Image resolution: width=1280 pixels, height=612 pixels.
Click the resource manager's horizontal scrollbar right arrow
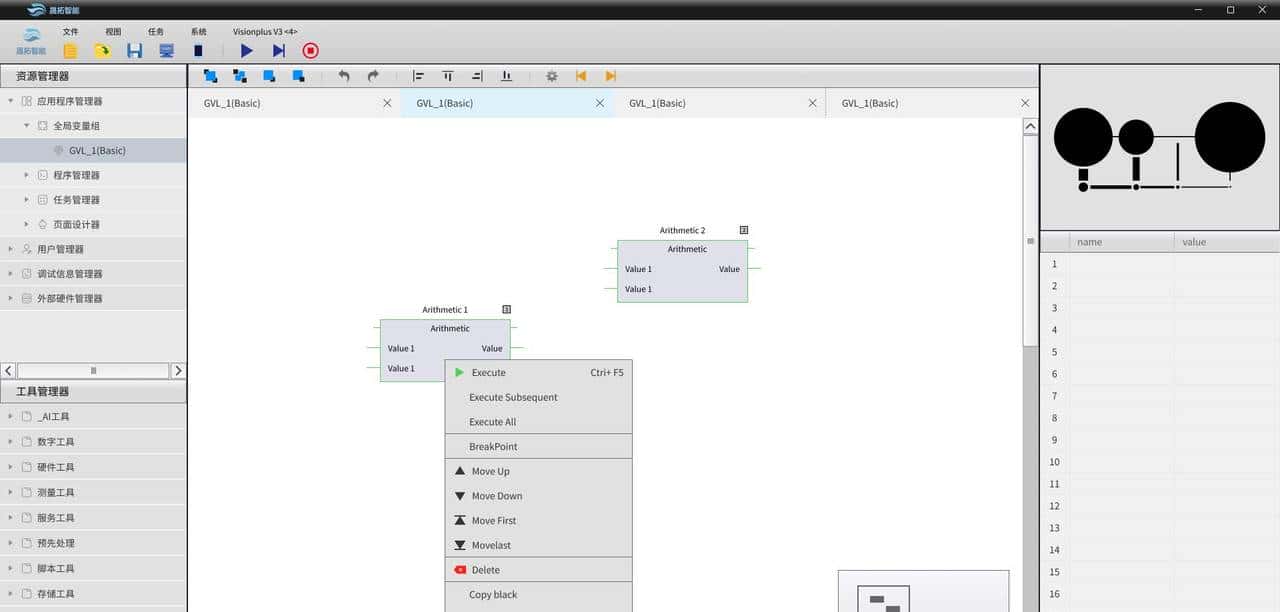coord(178,370)
